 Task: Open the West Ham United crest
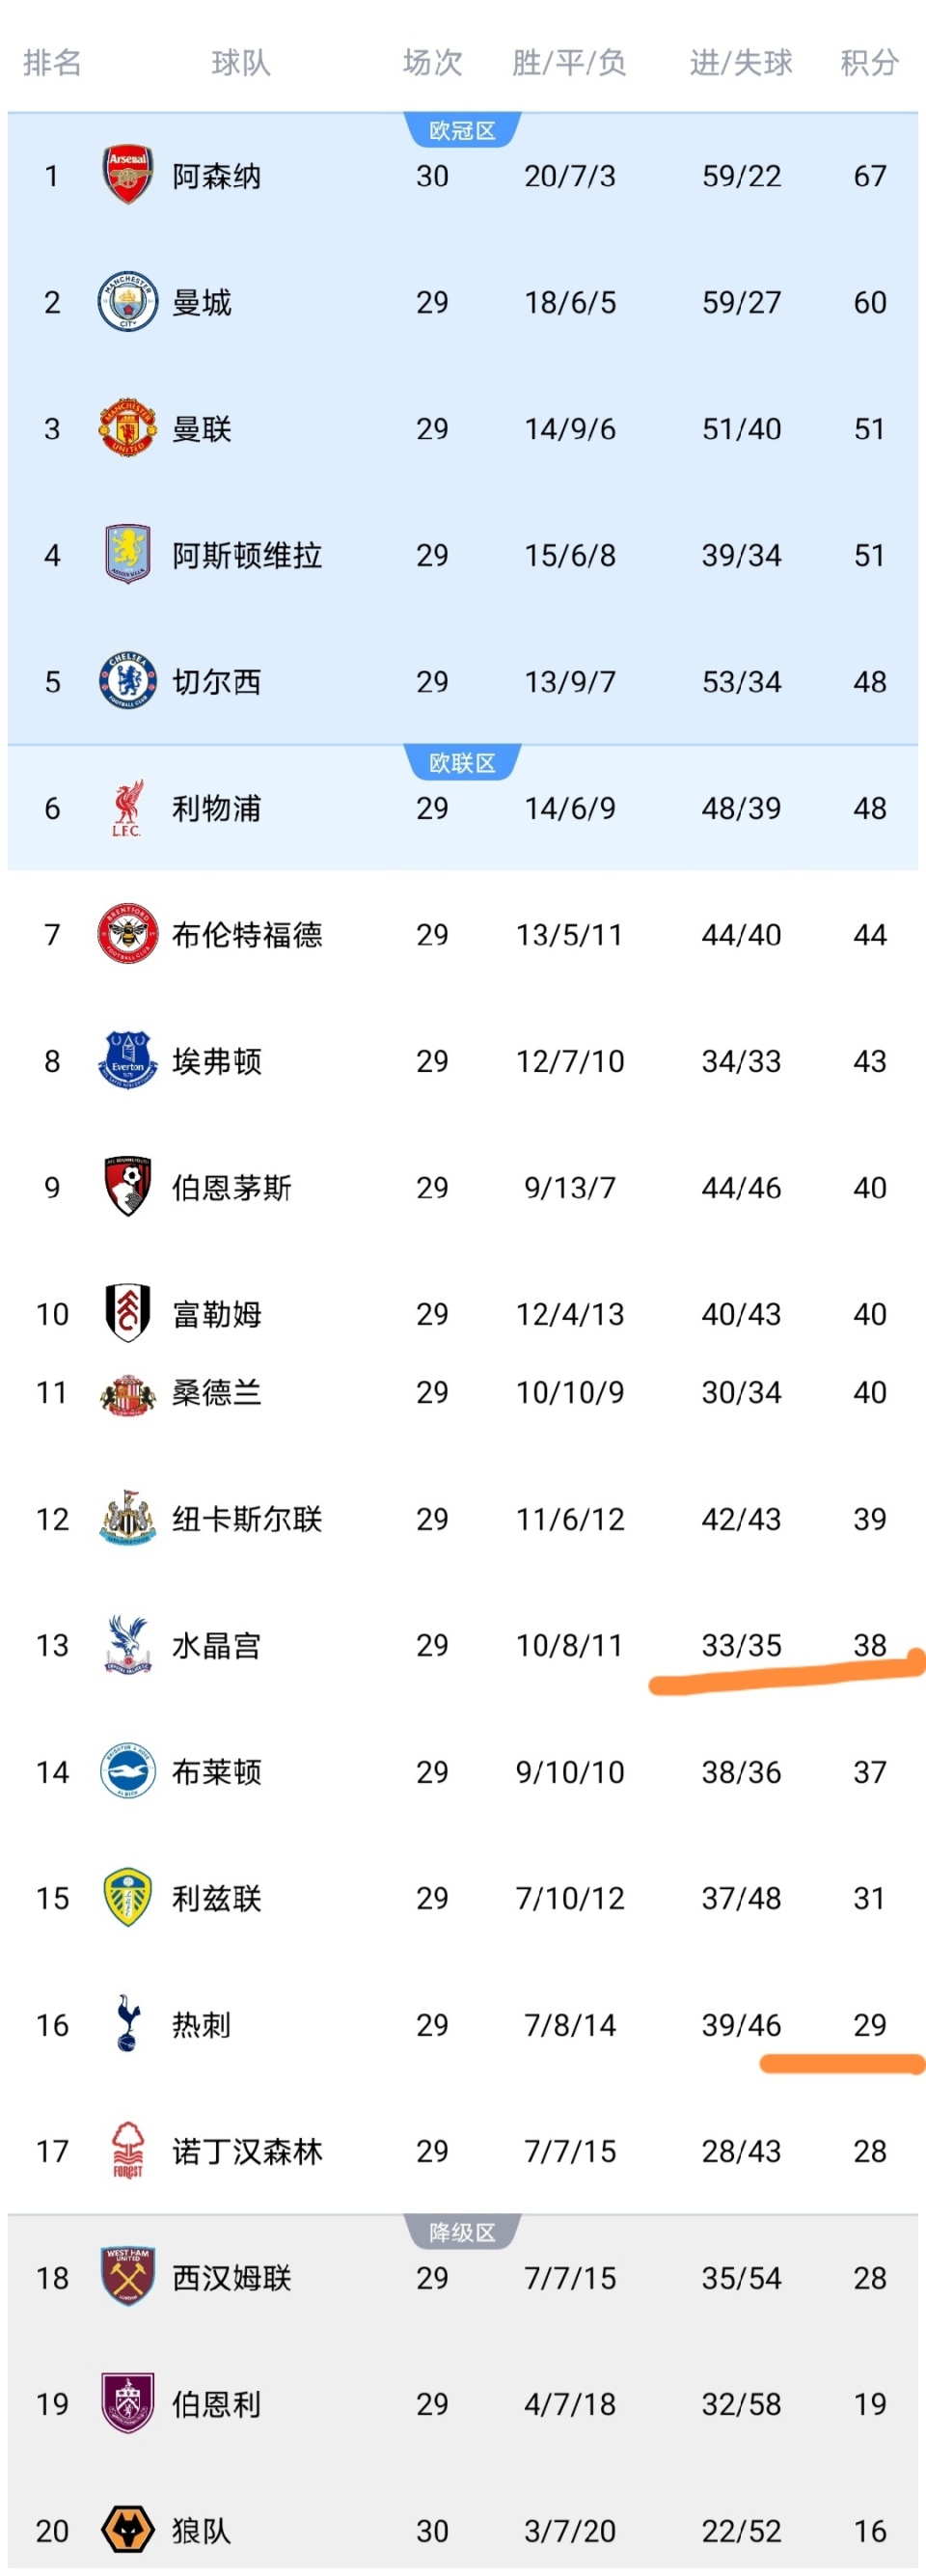[x=127, y=2277]
